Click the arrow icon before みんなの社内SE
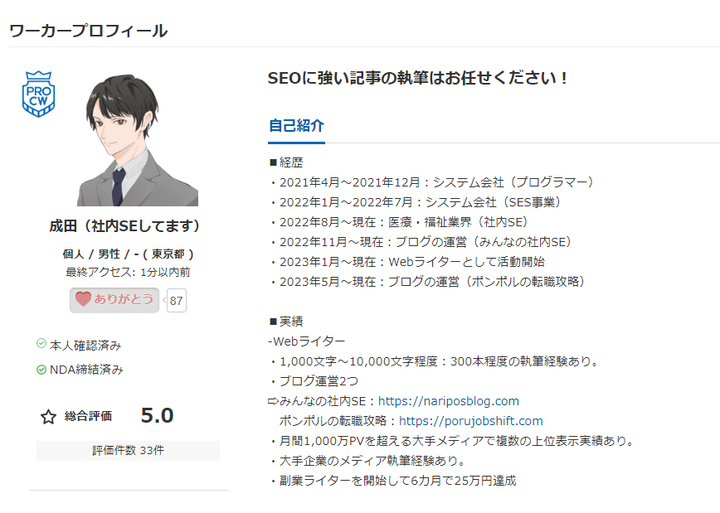Image resolution: width=720 pixels, height=513 pixels. 273,401
